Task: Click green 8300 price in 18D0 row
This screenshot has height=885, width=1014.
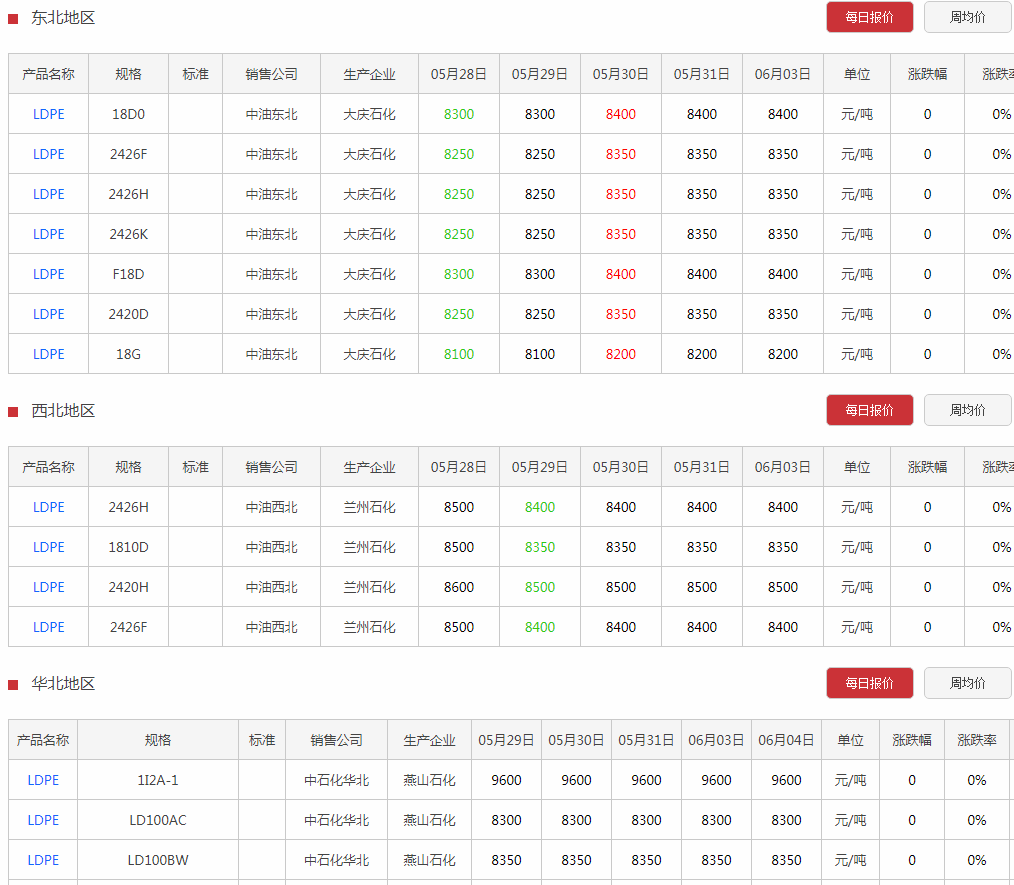Action: click(x=459, y=114)
